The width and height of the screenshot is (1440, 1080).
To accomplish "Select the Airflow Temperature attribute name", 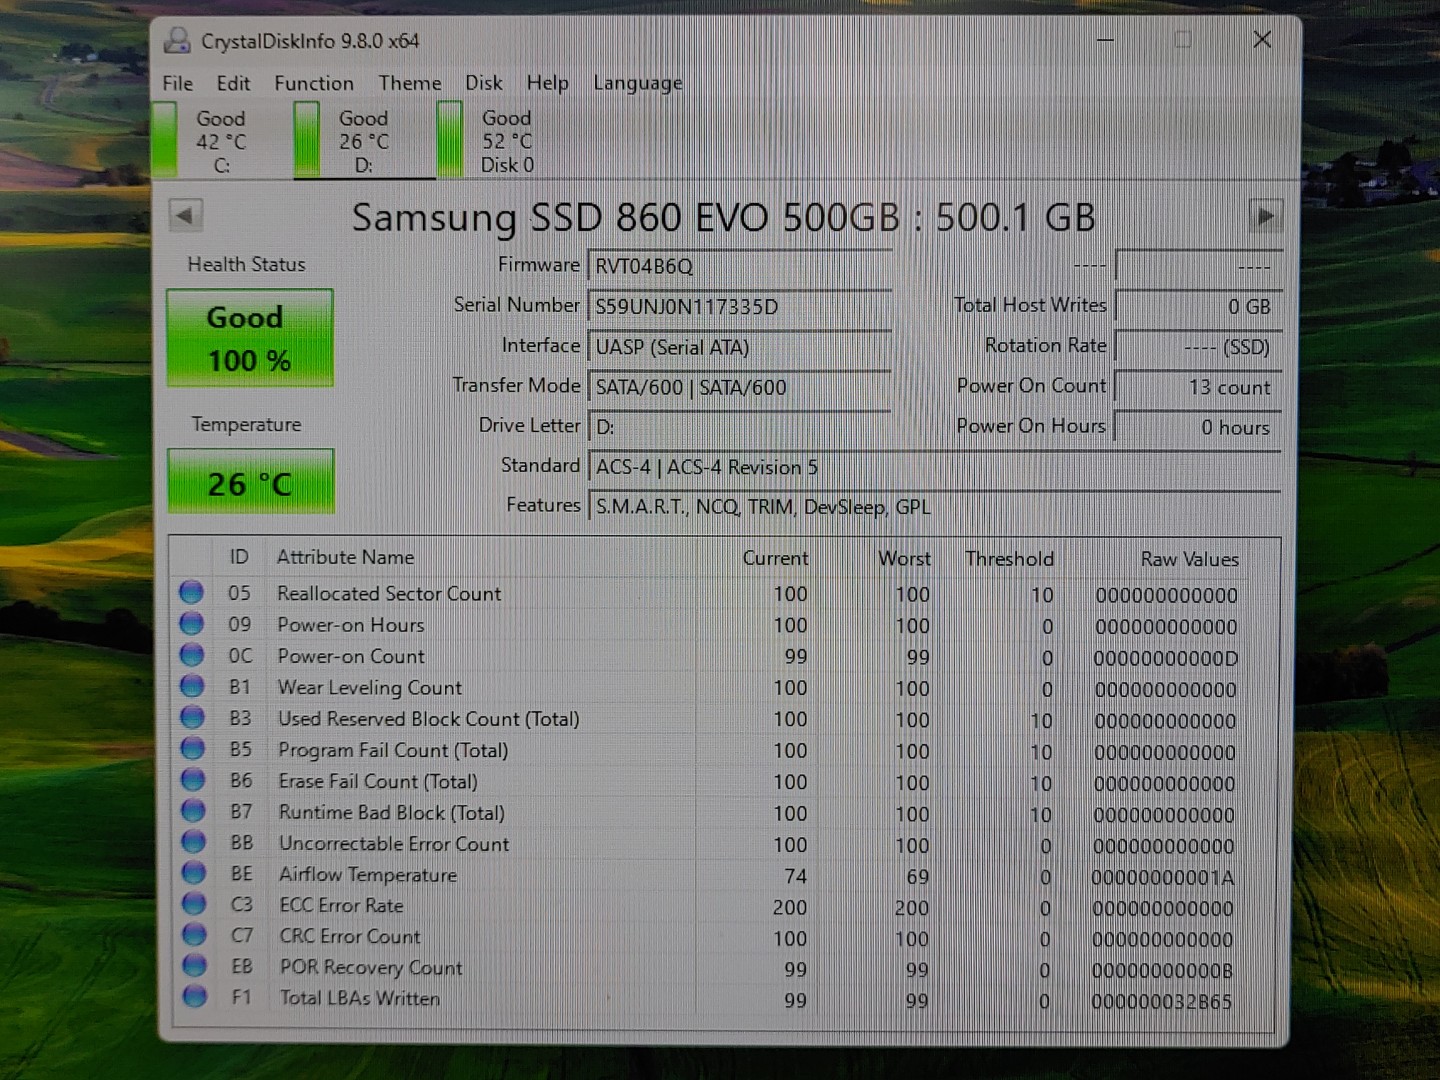I will [x=368, y=874].
